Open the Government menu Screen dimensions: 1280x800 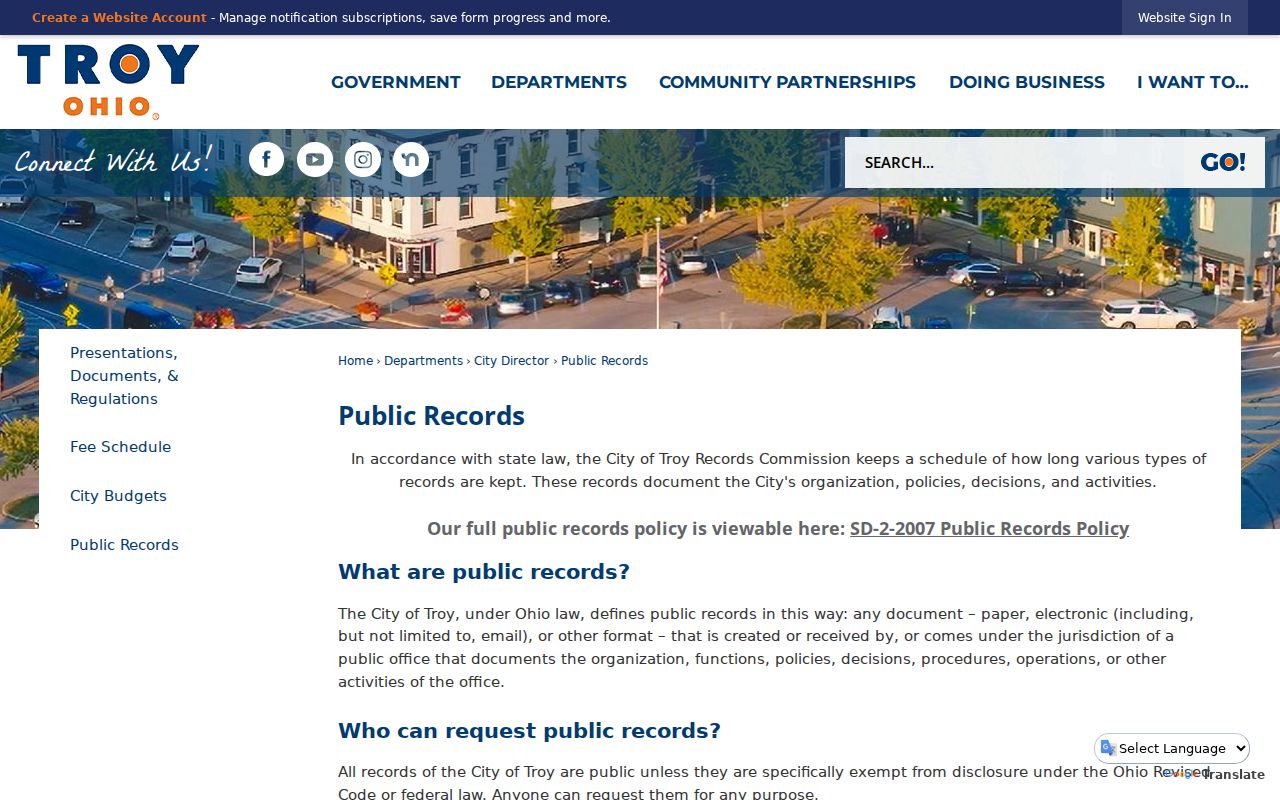(x=396, y=82)
